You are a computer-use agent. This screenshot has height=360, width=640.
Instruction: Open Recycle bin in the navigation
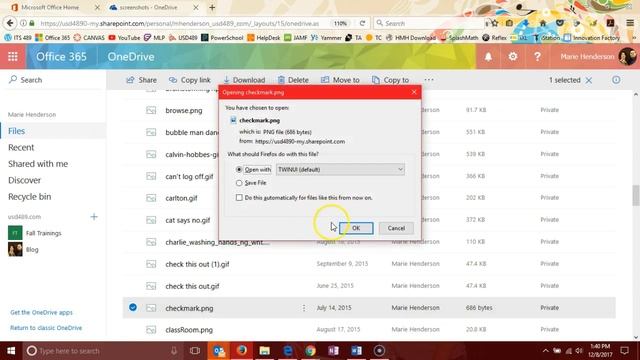point(29,197)
